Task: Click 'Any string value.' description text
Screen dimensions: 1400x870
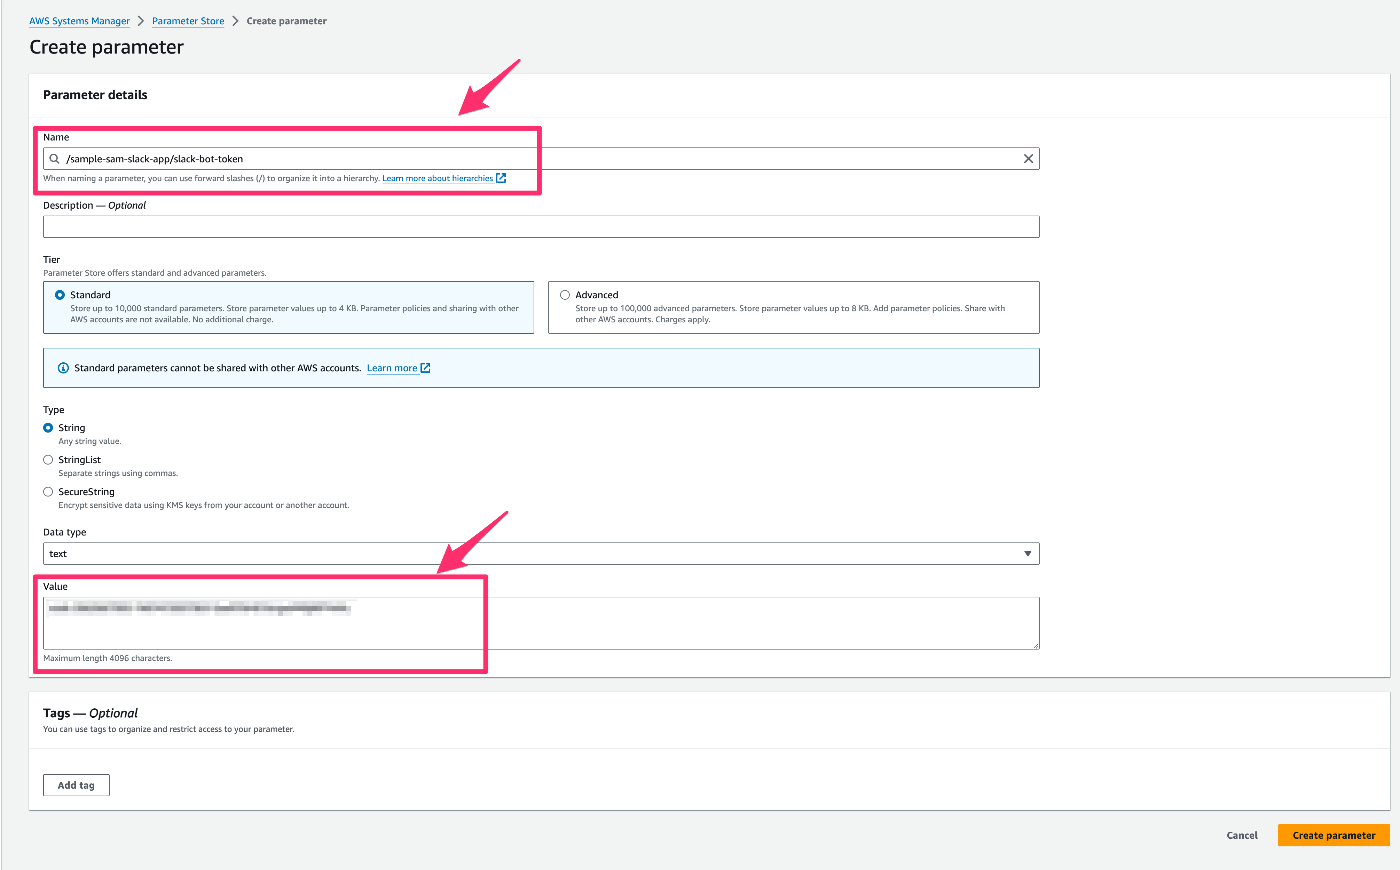Action: pos(90,441)
